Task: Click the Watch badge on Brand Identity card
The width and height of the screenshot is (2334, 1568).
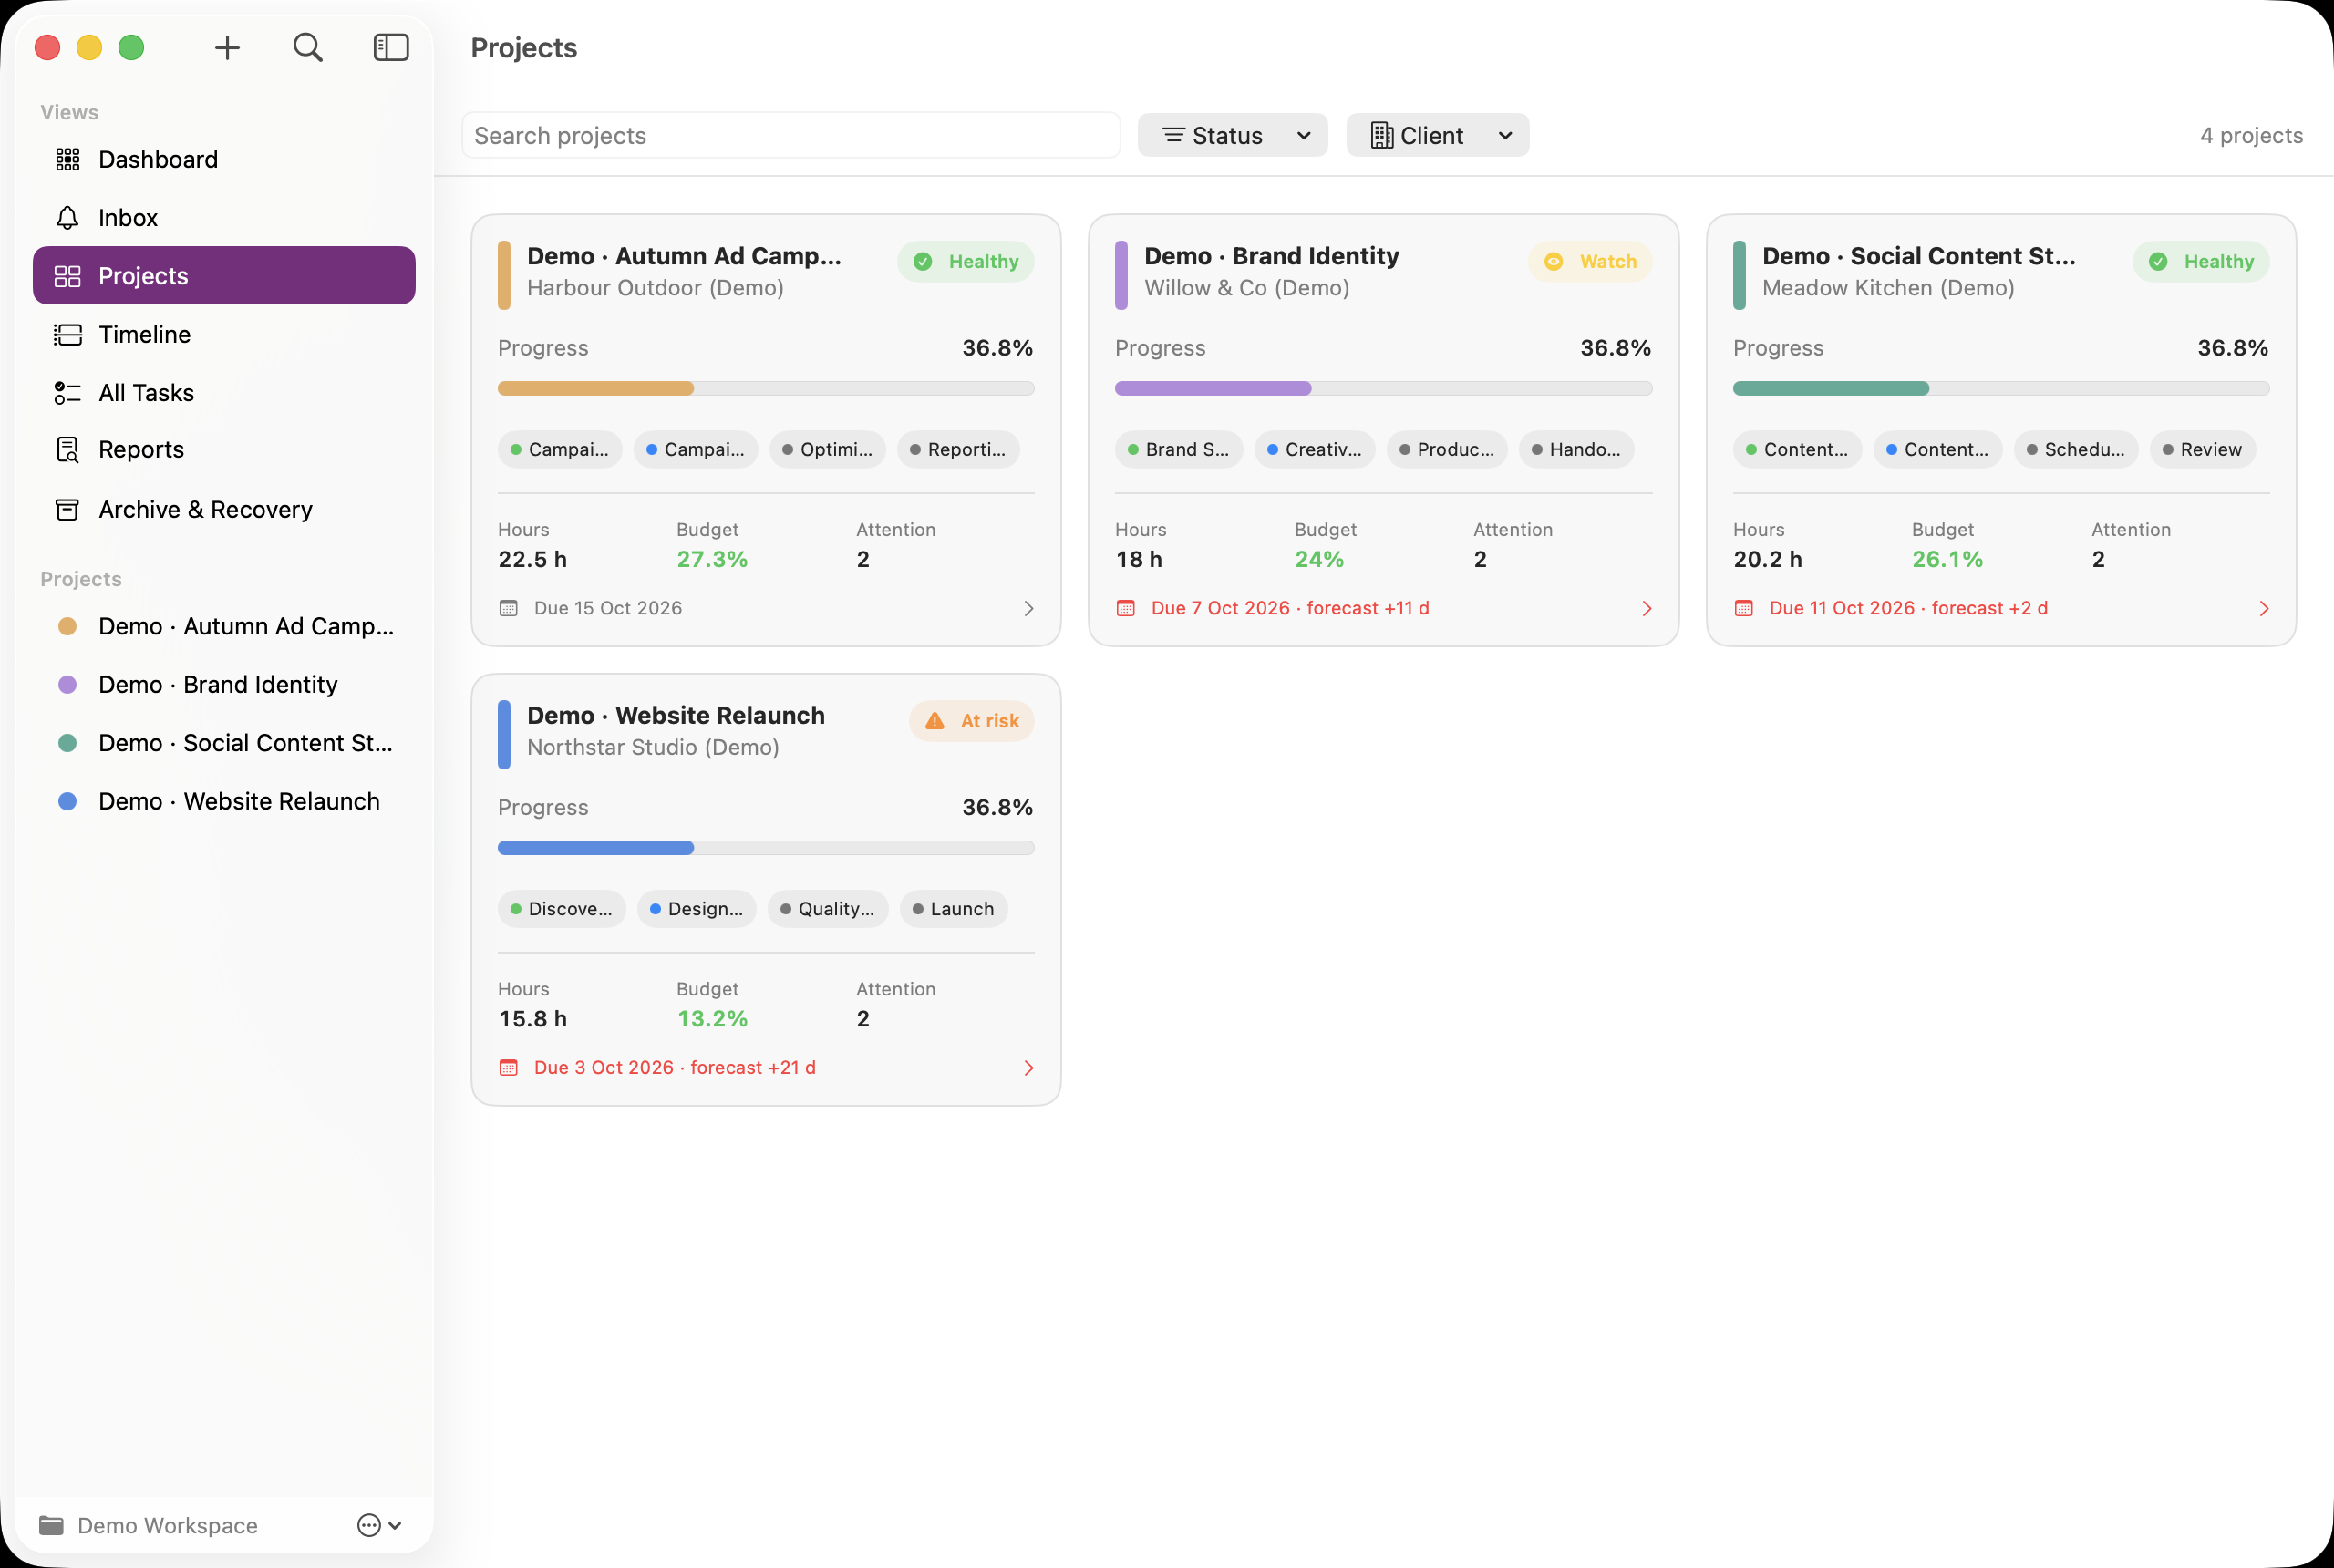Action: click(1590, 262)
